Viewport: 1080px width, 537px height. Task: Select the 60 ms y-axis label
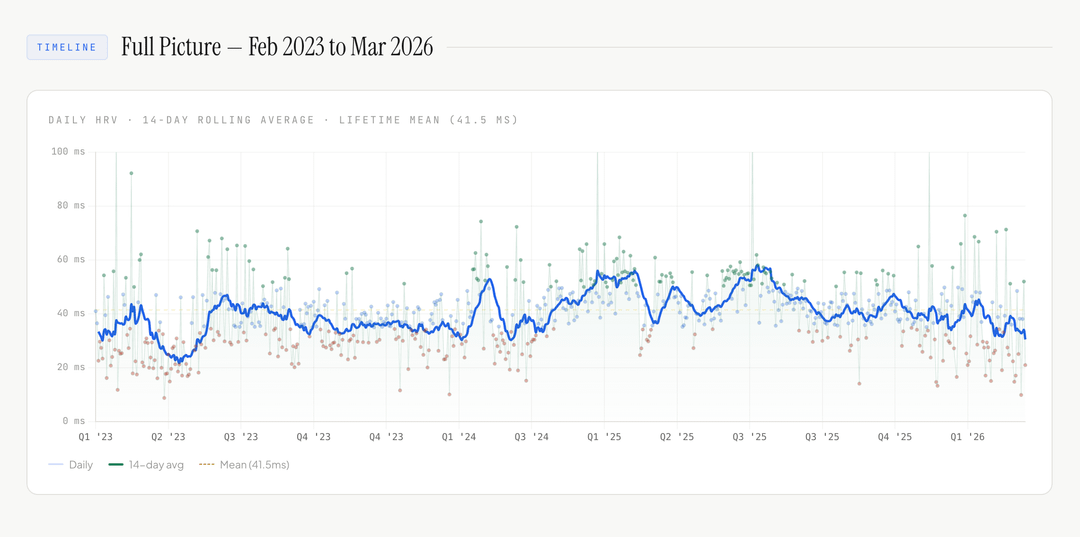coord(70,260)
